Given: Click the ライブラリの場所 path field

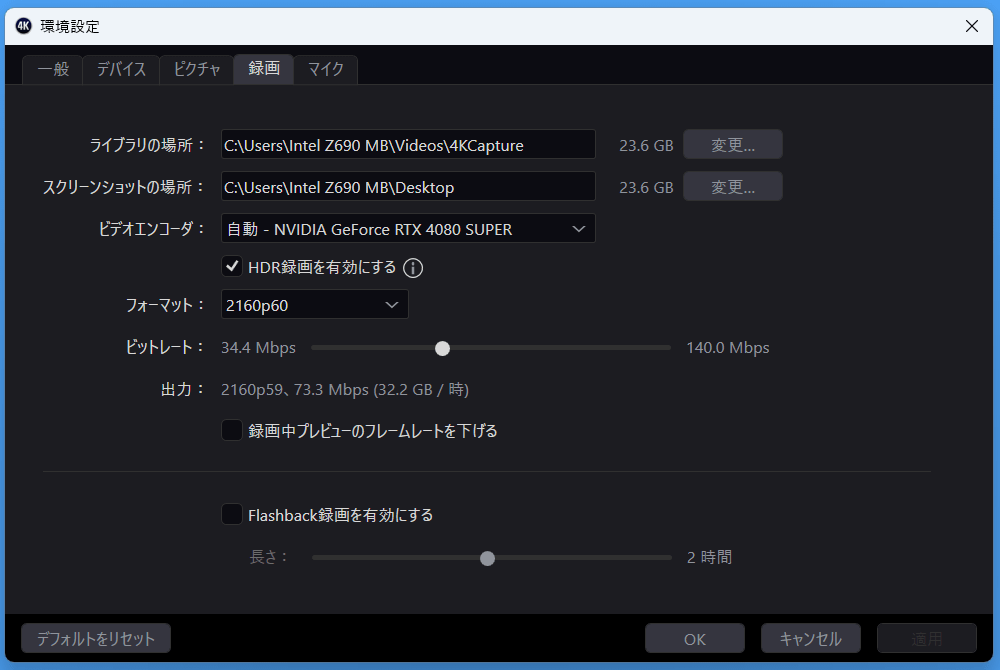Looking at the screenshot, I should point(407,145).
